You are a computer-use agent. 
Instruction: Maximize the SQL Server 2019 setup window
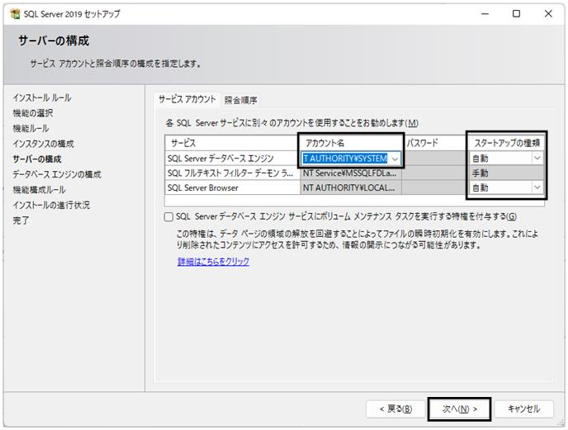tap(516, 14)
